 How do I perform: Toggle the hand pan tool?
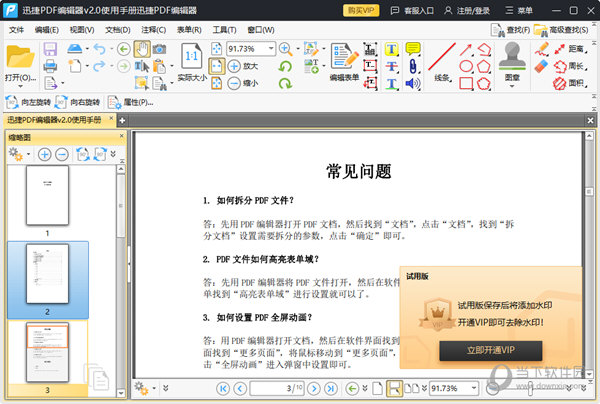(142, 49)
